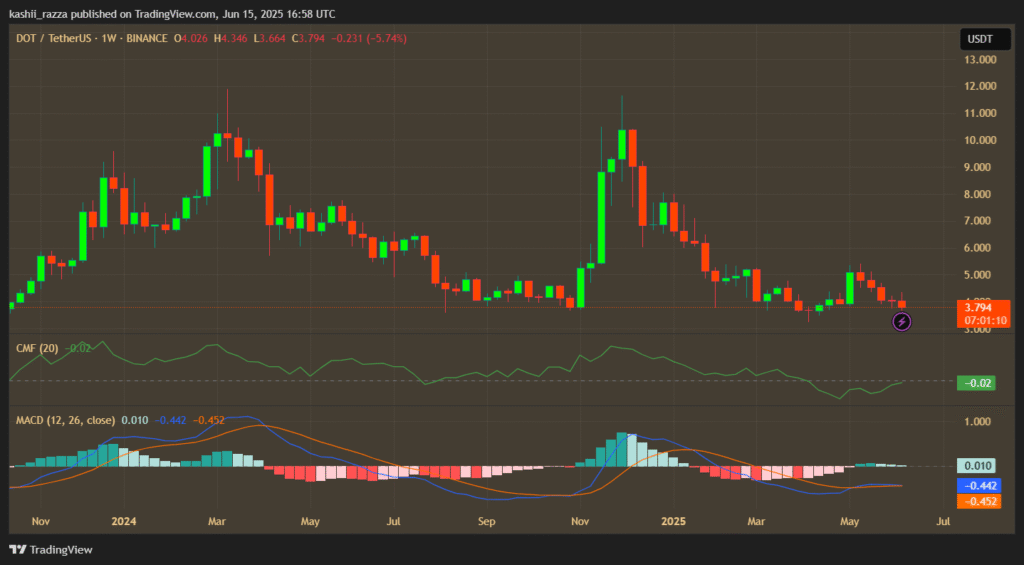1024x565 pixels.
Task: Click the low price value L3.664
Action: (x=270, y=39)
